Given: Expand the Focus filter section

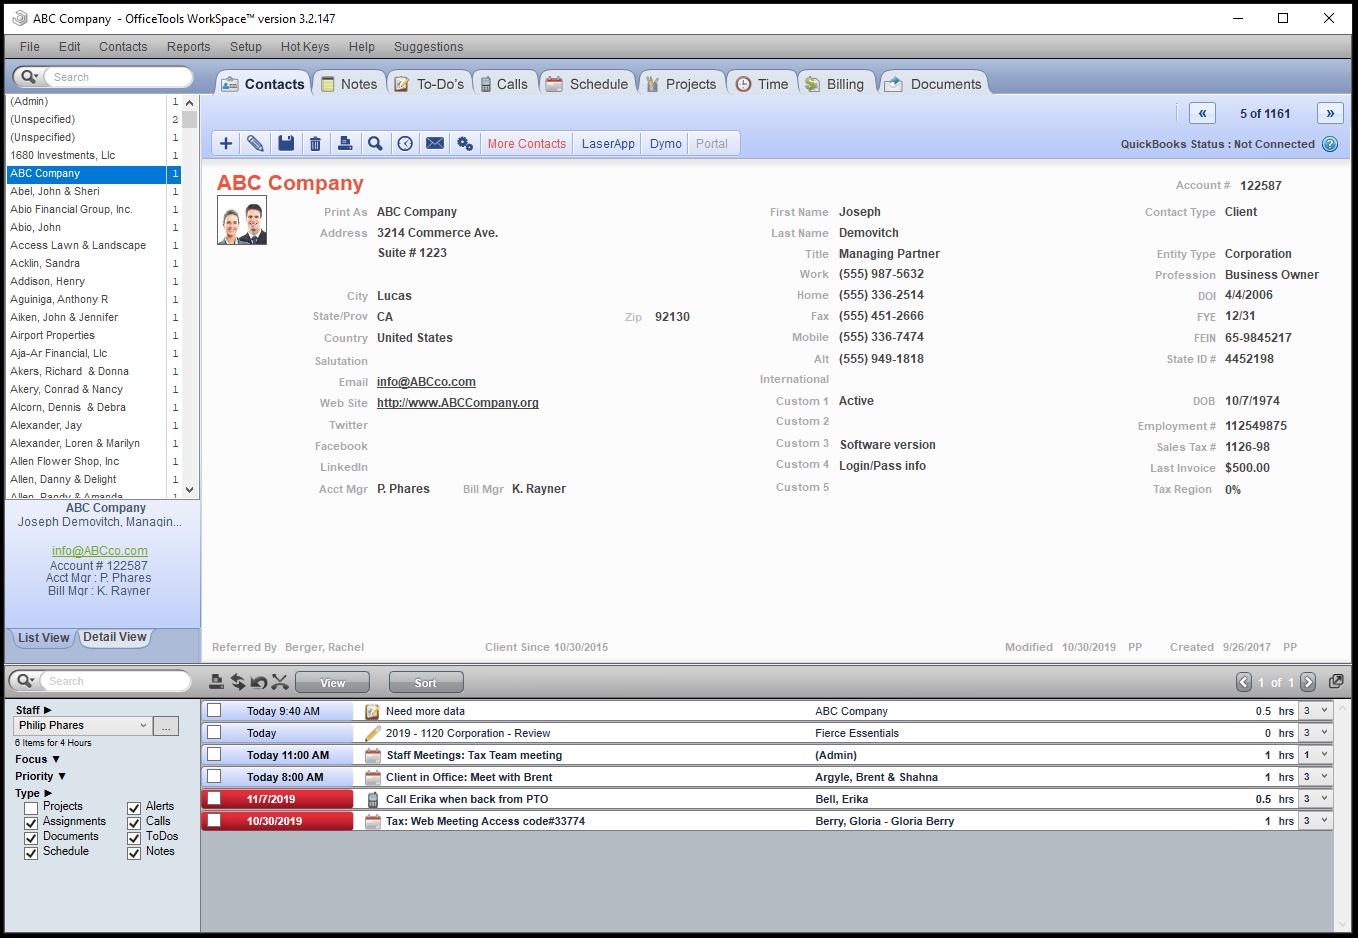Looking at the screenshot, I should [x=37, y=759].
